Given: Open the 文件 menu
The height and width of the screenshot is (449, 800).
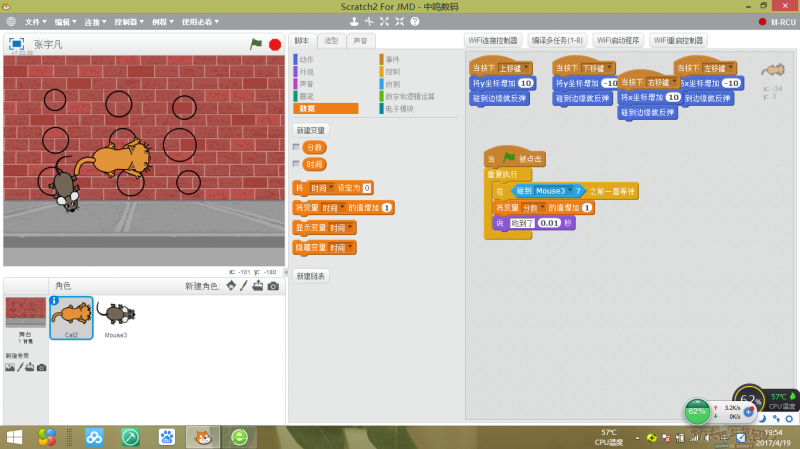Looking at the screenshot, I should pyautogui.click(x=36, y=20).
